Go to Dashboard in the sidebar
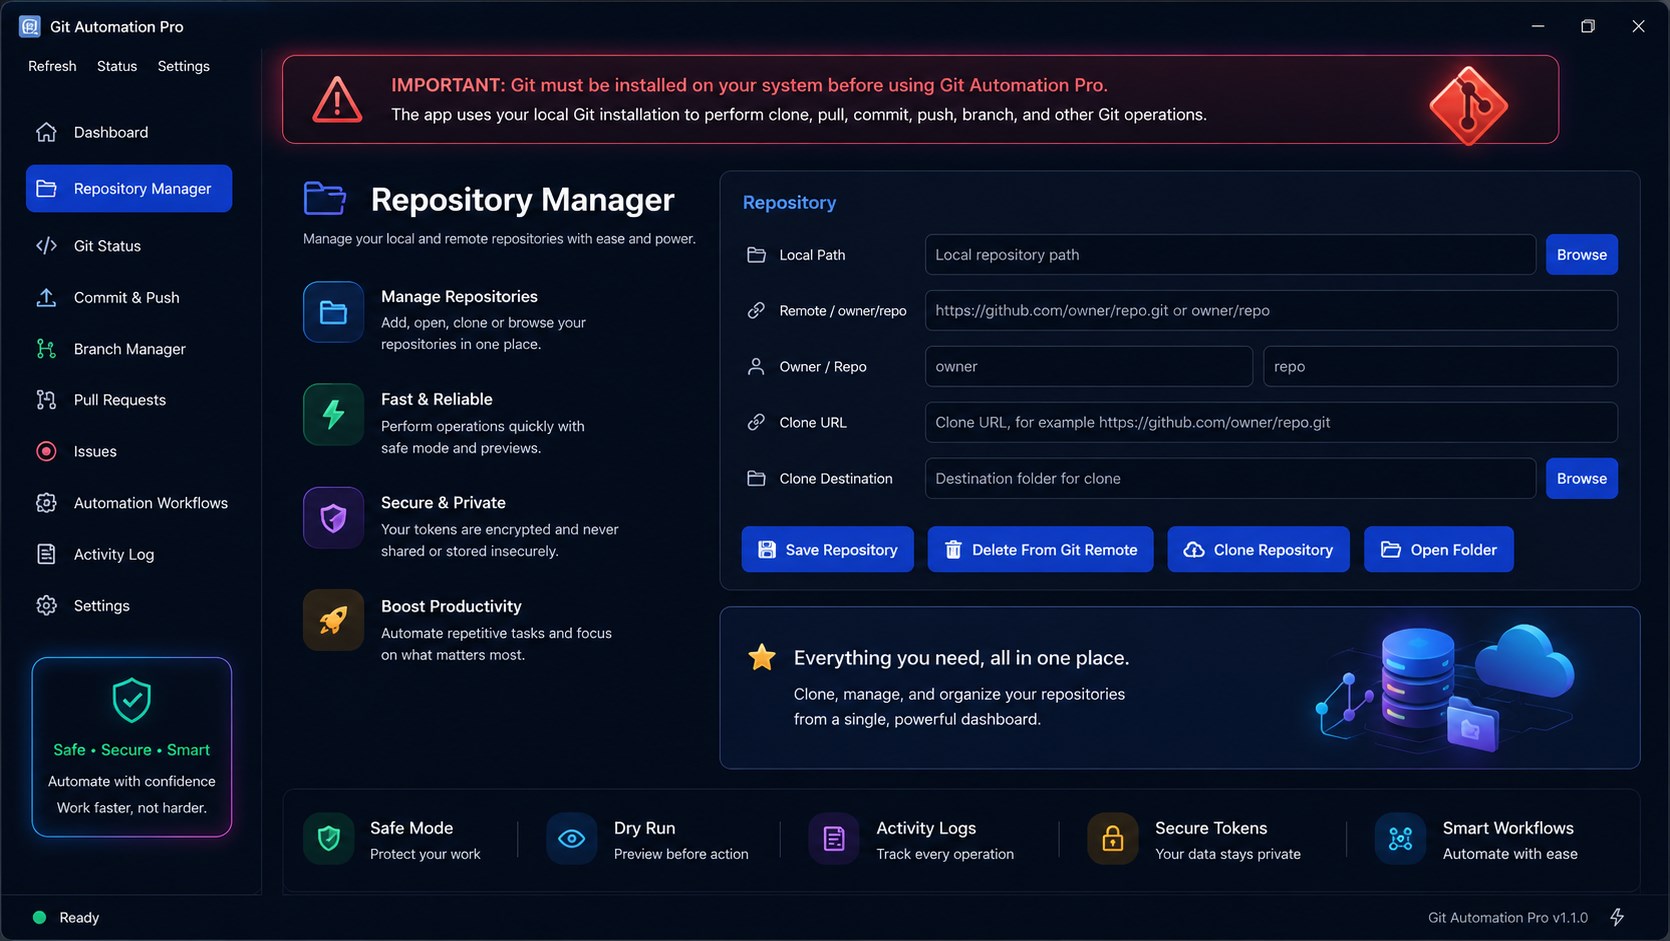 click(x=129, y=132)
